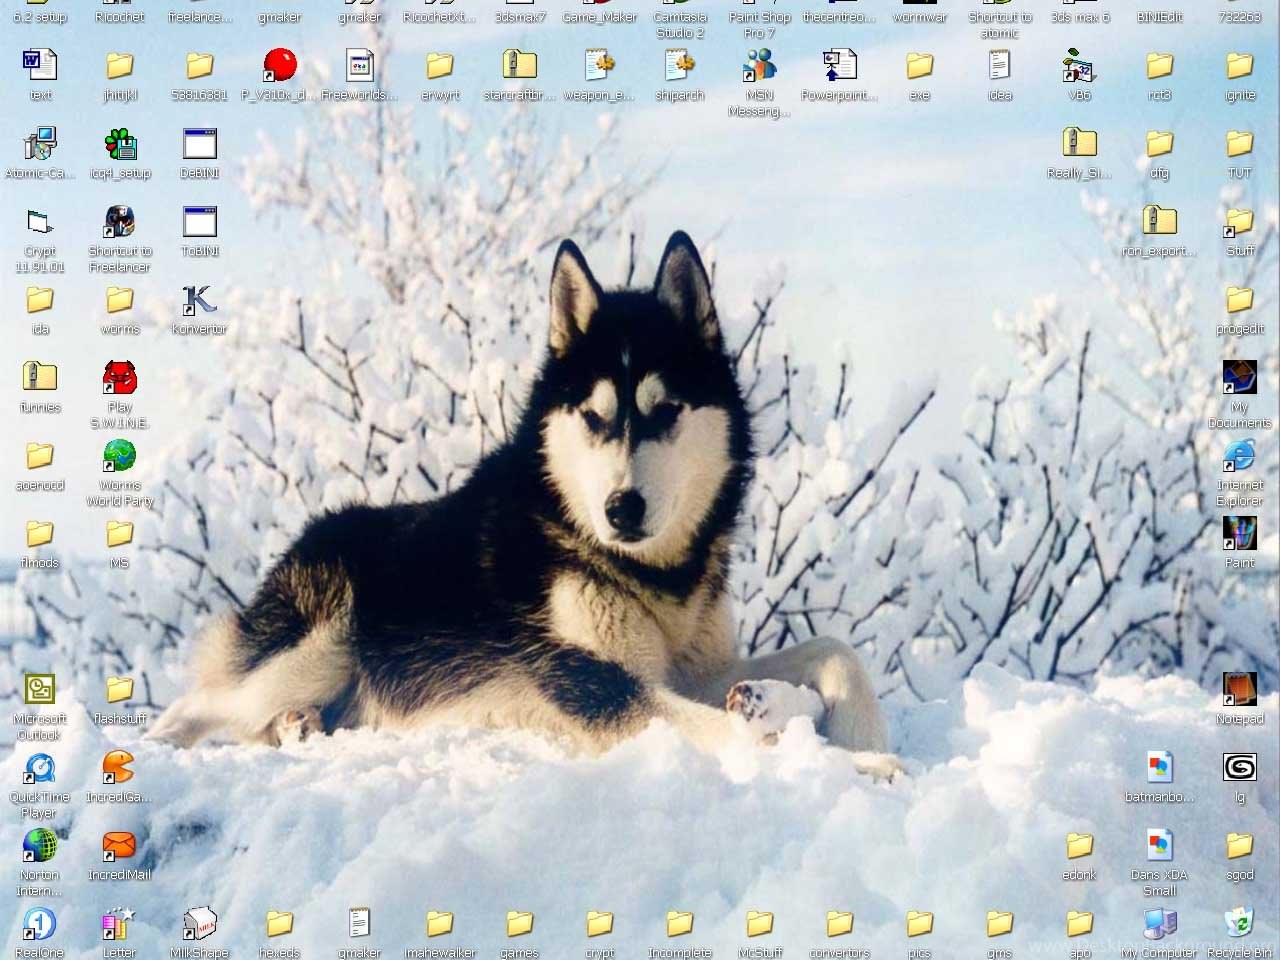Open the progedit folder
This screenshot has width=1280, height=960.
pos(1240,300)
